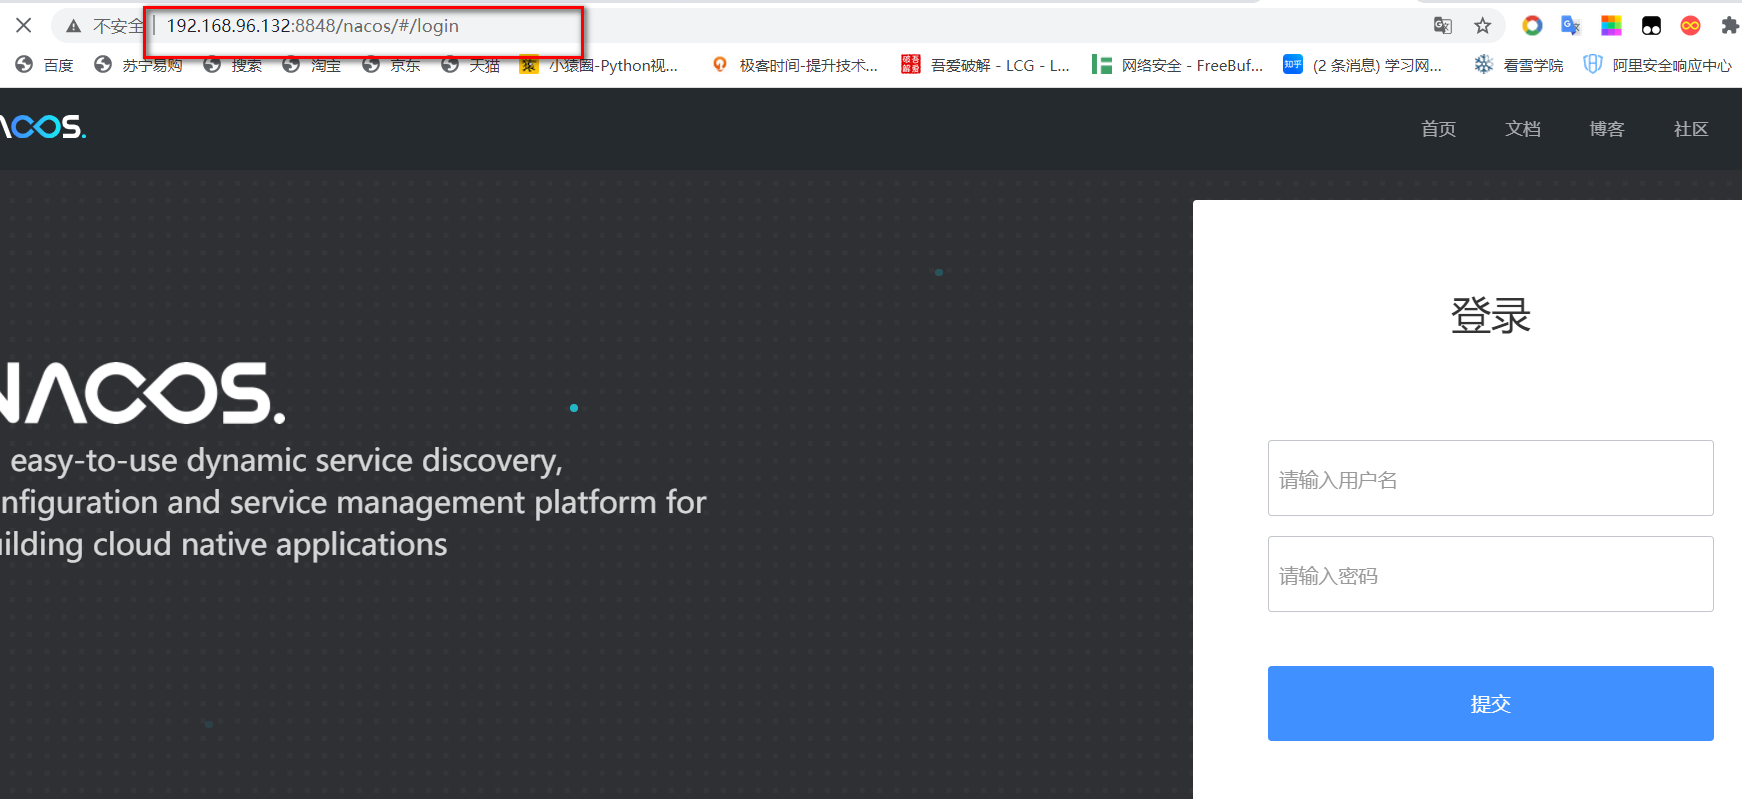Open the 天猫 bookmark

(470, 65)
